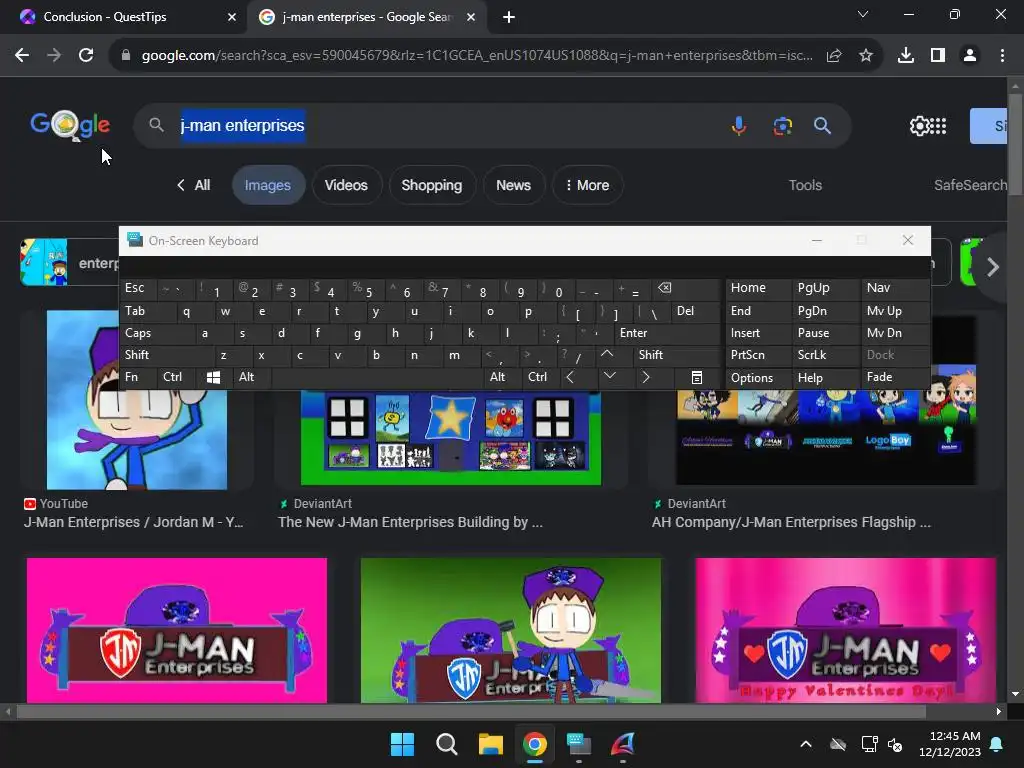Reload the page with refresh icon
This screenshot has width=1024, height=768.
click(x=86, y=56)
